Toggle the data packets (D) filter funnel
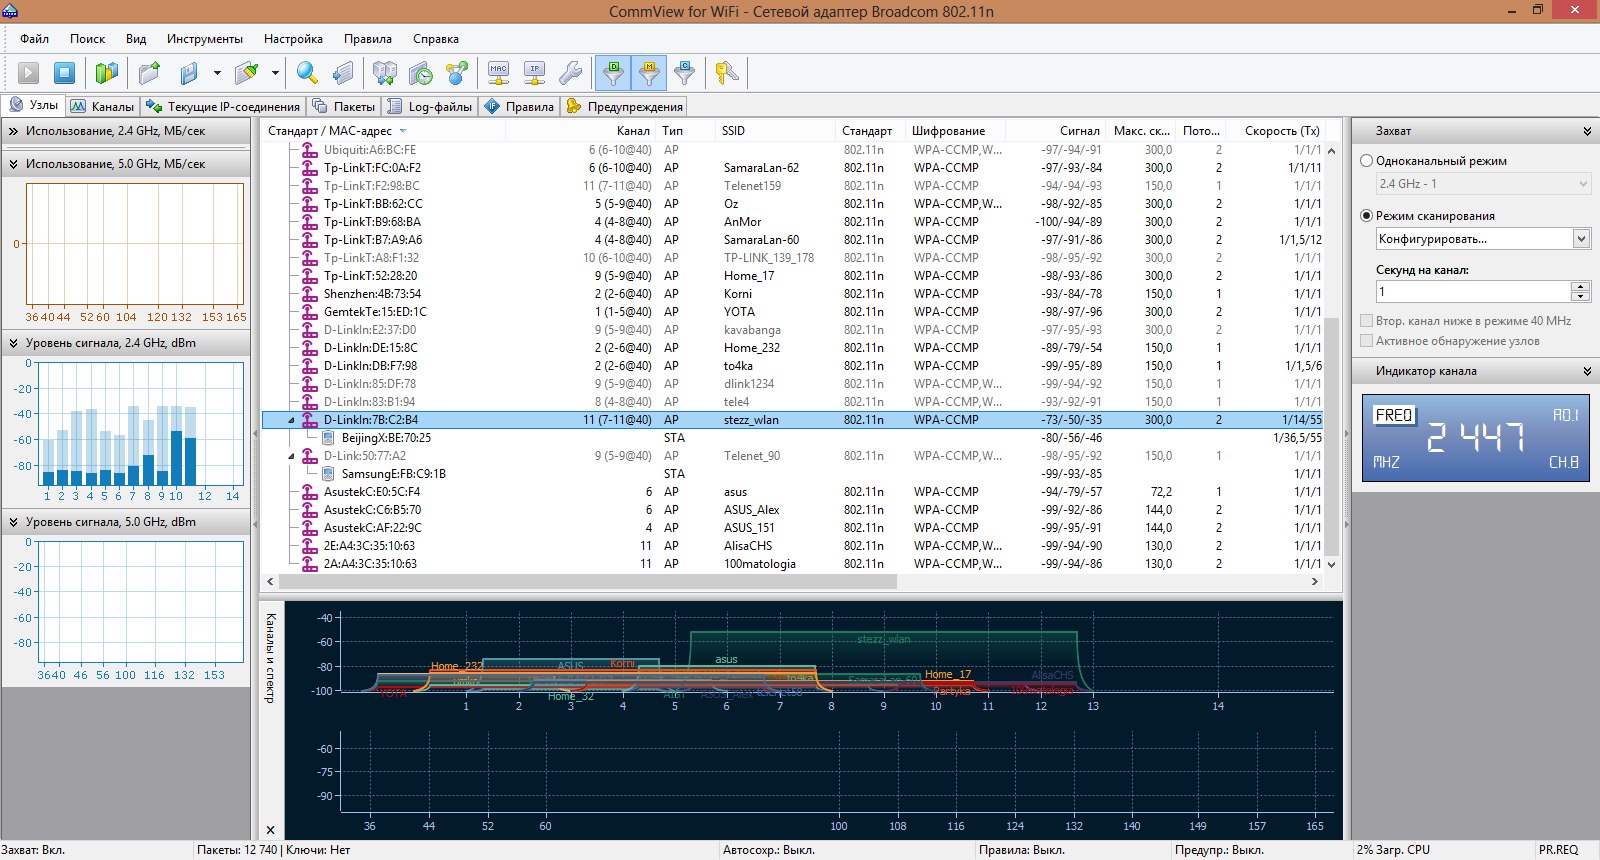 tap(613, 73)
